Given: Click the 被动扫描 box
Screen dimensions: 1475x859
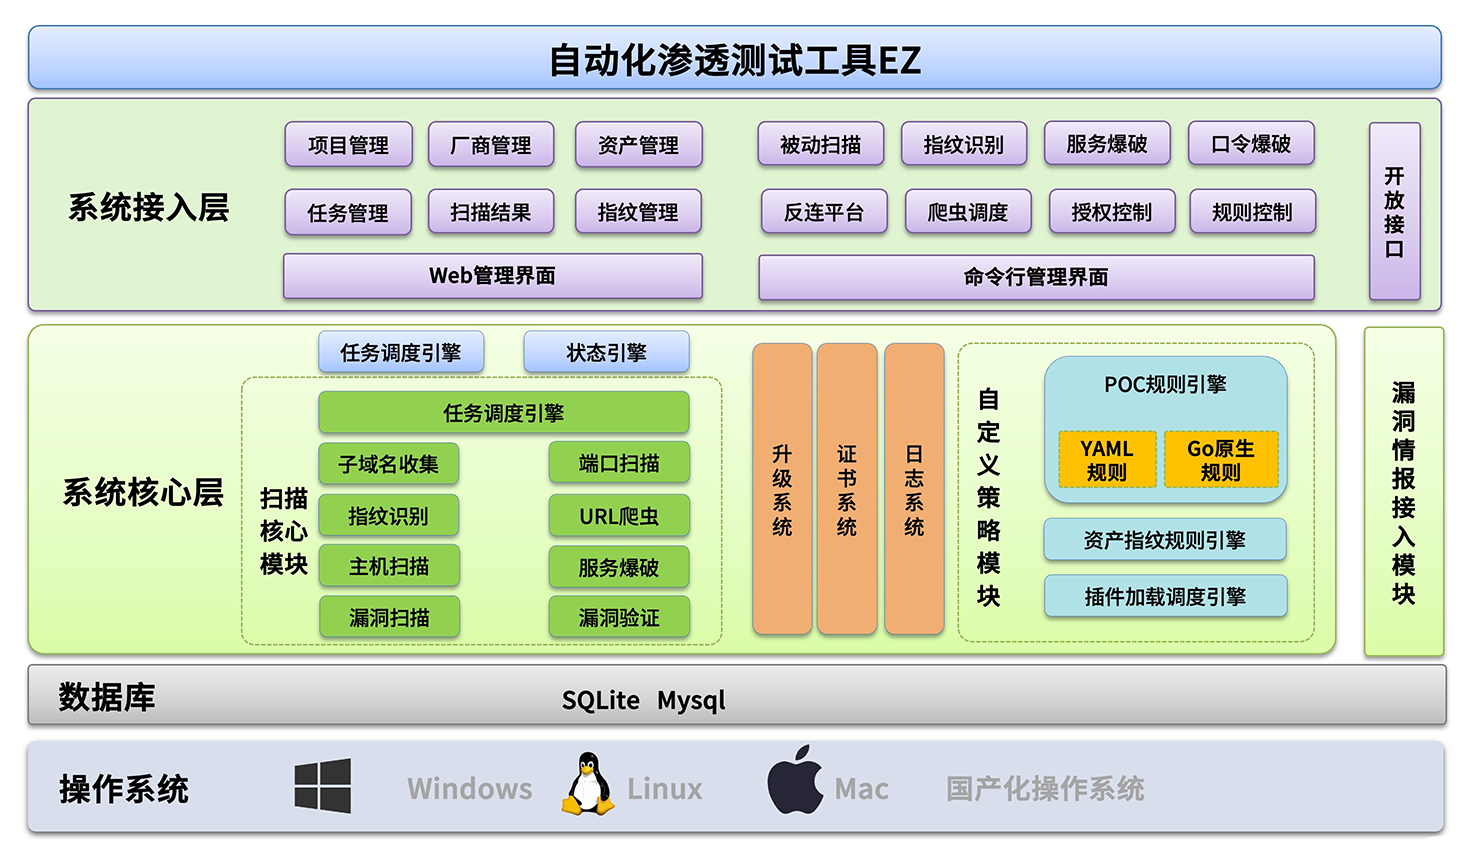Looking at the screenshot, I should 820,145.
